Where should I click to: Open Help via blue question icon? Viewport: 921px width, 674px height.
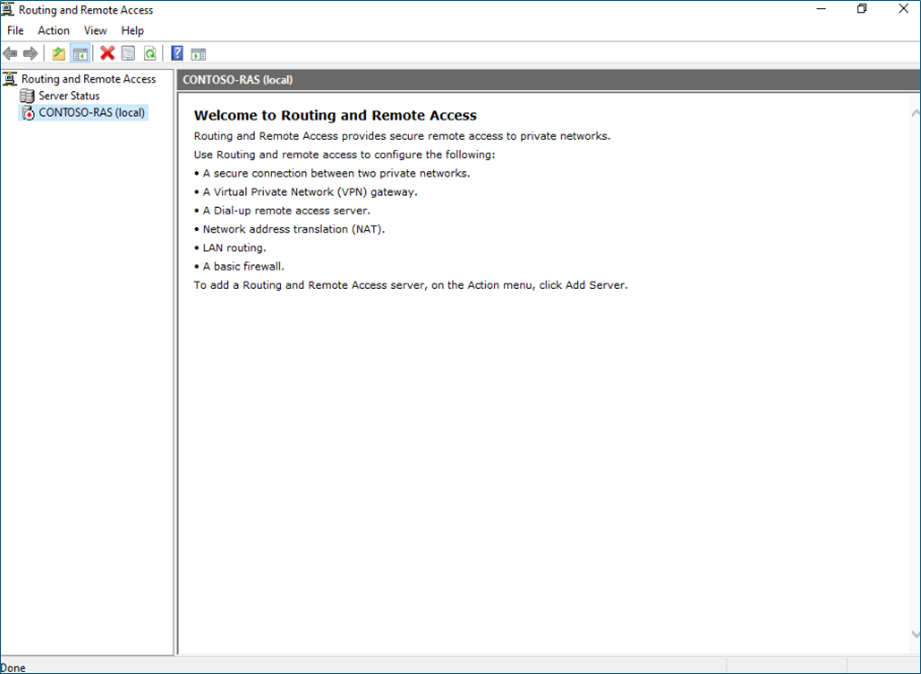pos(177,54)
